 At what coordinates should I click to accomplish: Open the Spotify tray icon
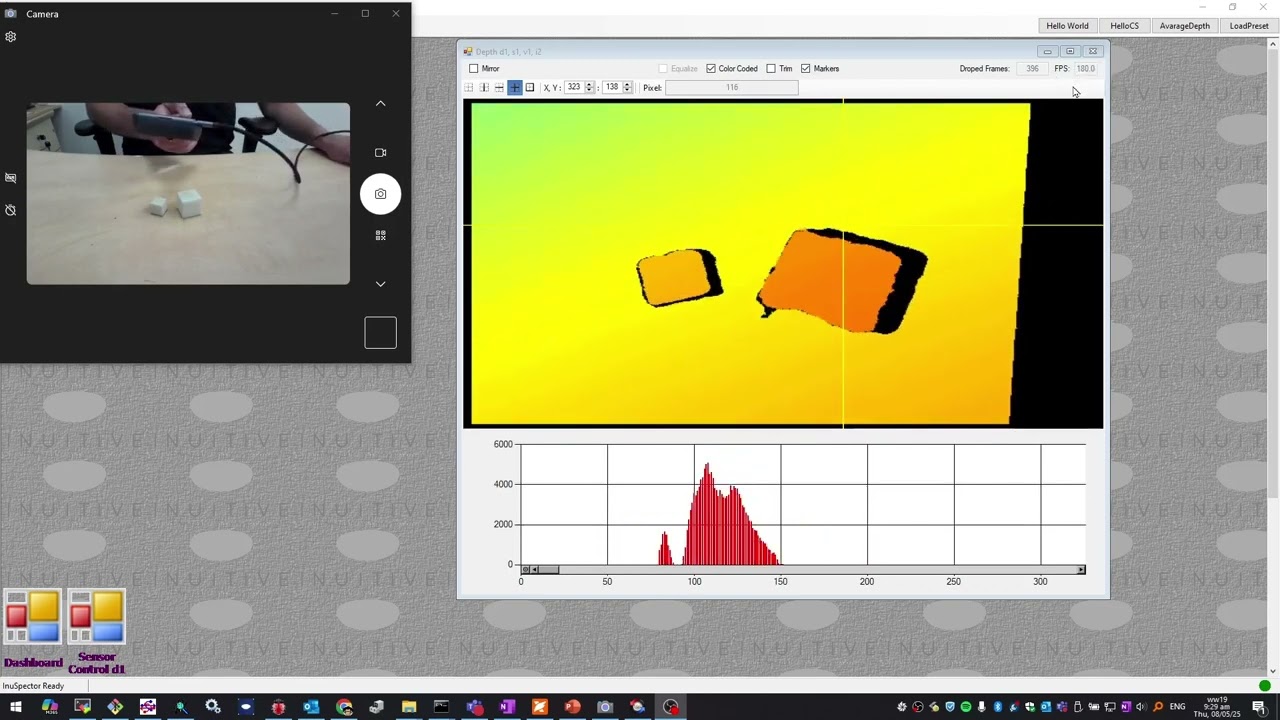pos(966,707)
